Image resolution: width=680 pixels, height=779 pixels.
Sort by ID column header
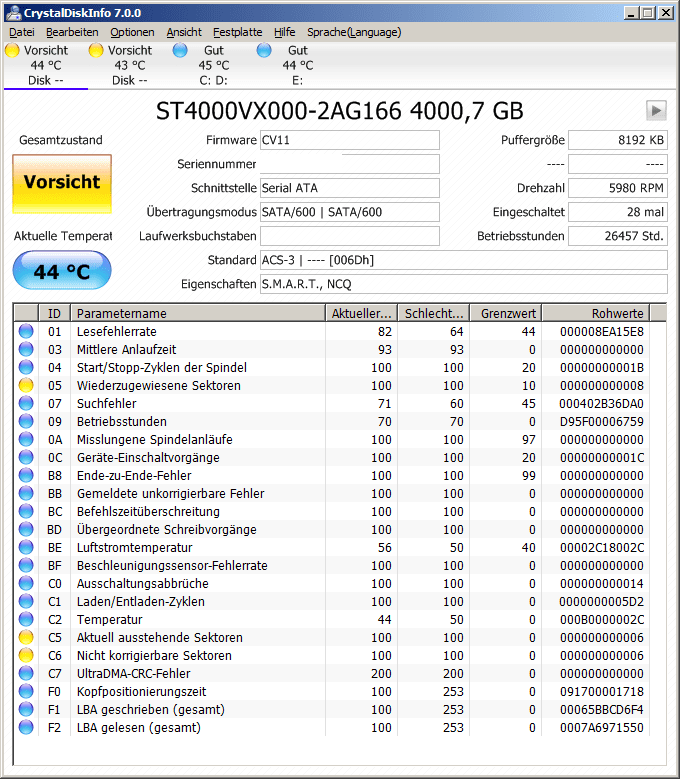click(x=54, y=313)
